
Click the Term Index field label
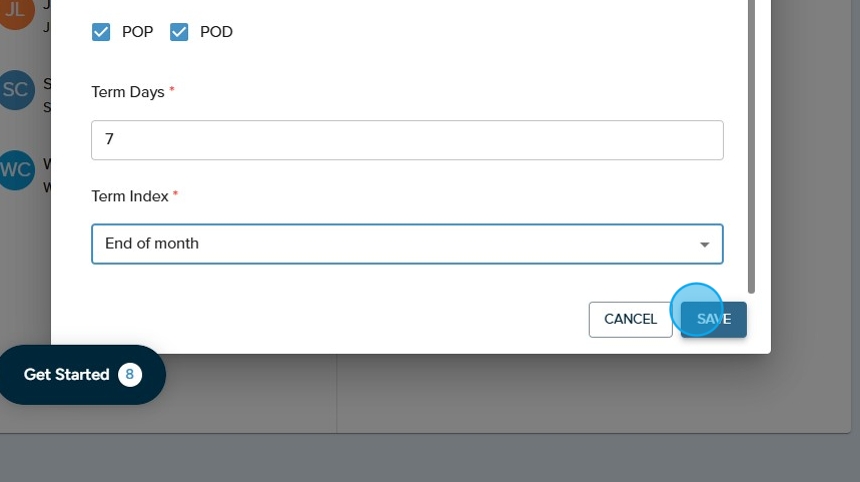tap(130, 196)
